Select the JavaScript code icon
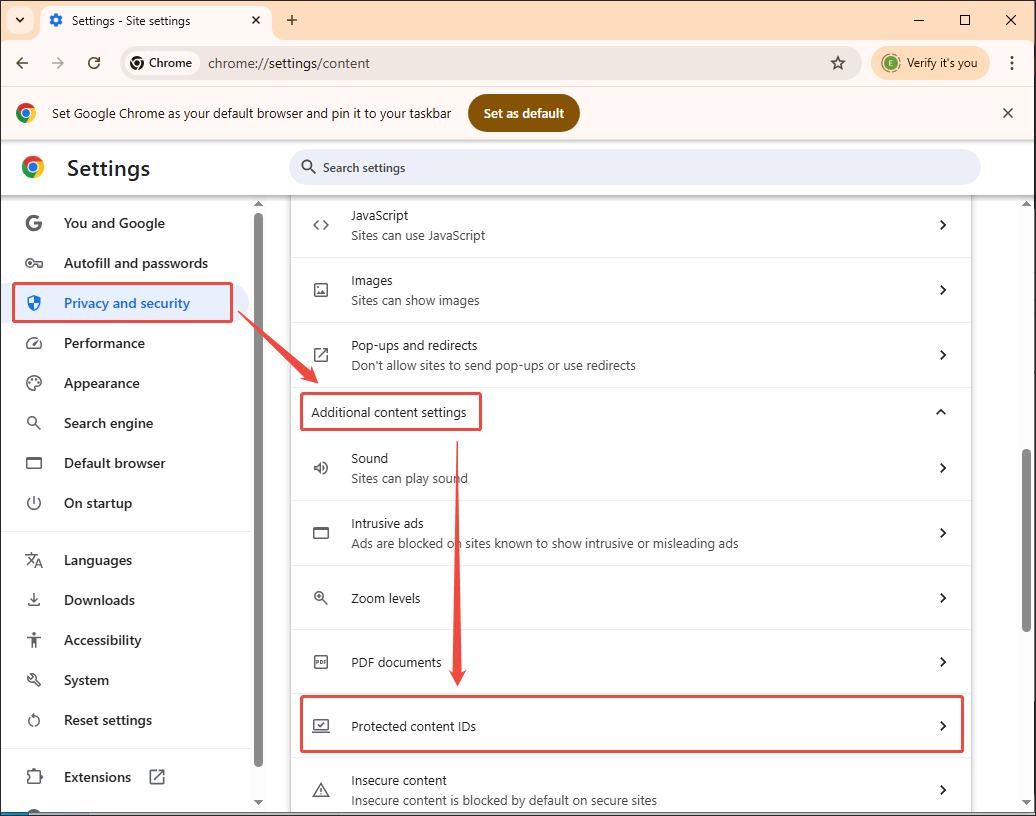The height and width of the screenshot is (816, 1036). click(320, 224)
